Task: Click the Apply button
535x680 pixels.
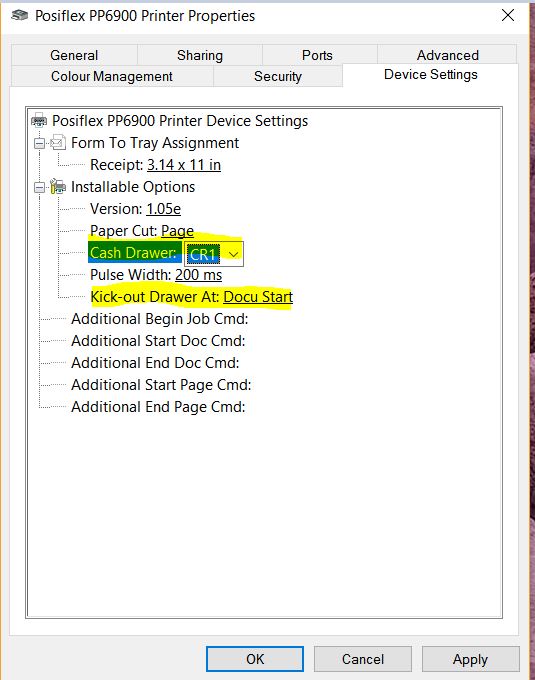Action: [470, 659]
